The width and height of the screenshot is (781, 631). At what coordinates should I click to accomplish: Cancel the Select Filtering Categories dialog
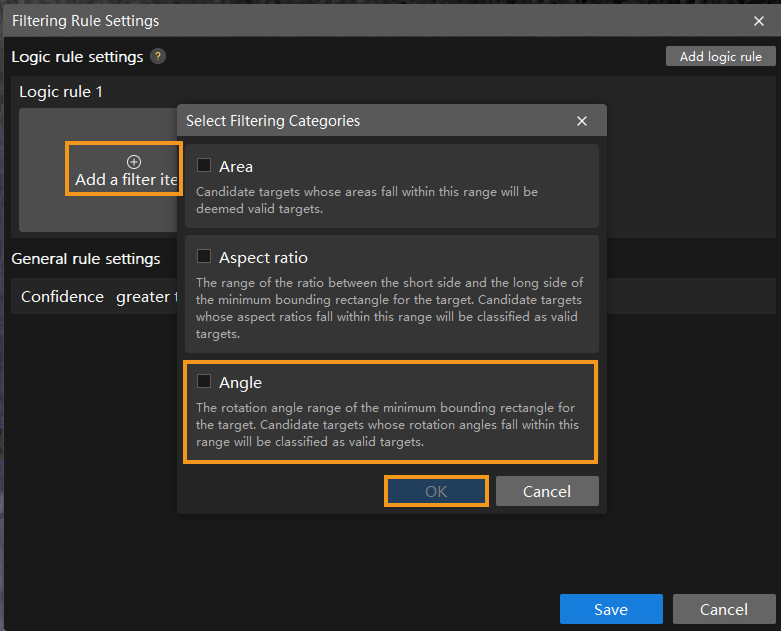click(547, 491)
